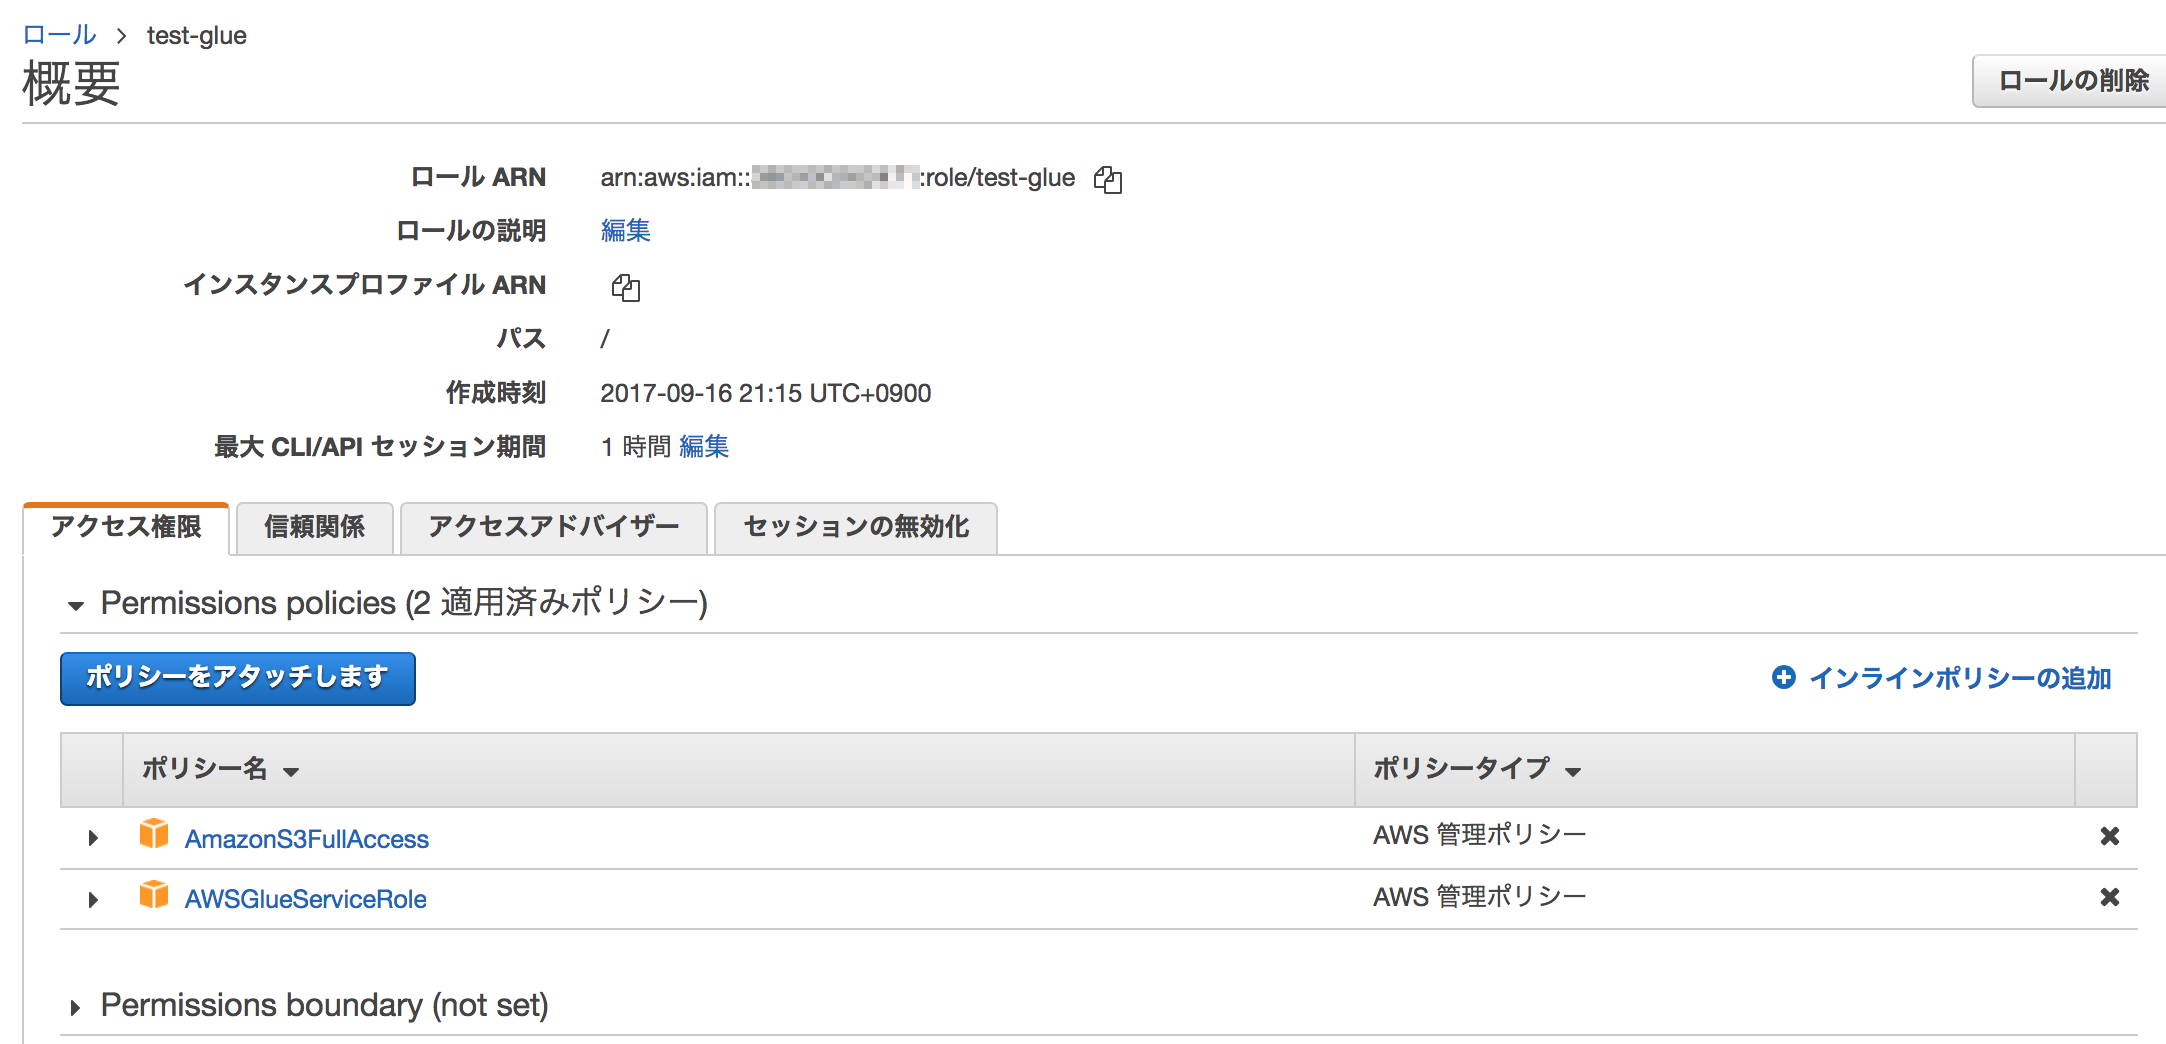2166x1044 pixels.
Task: Click the test-glue breadcrumb text
Action: [196, 36]
